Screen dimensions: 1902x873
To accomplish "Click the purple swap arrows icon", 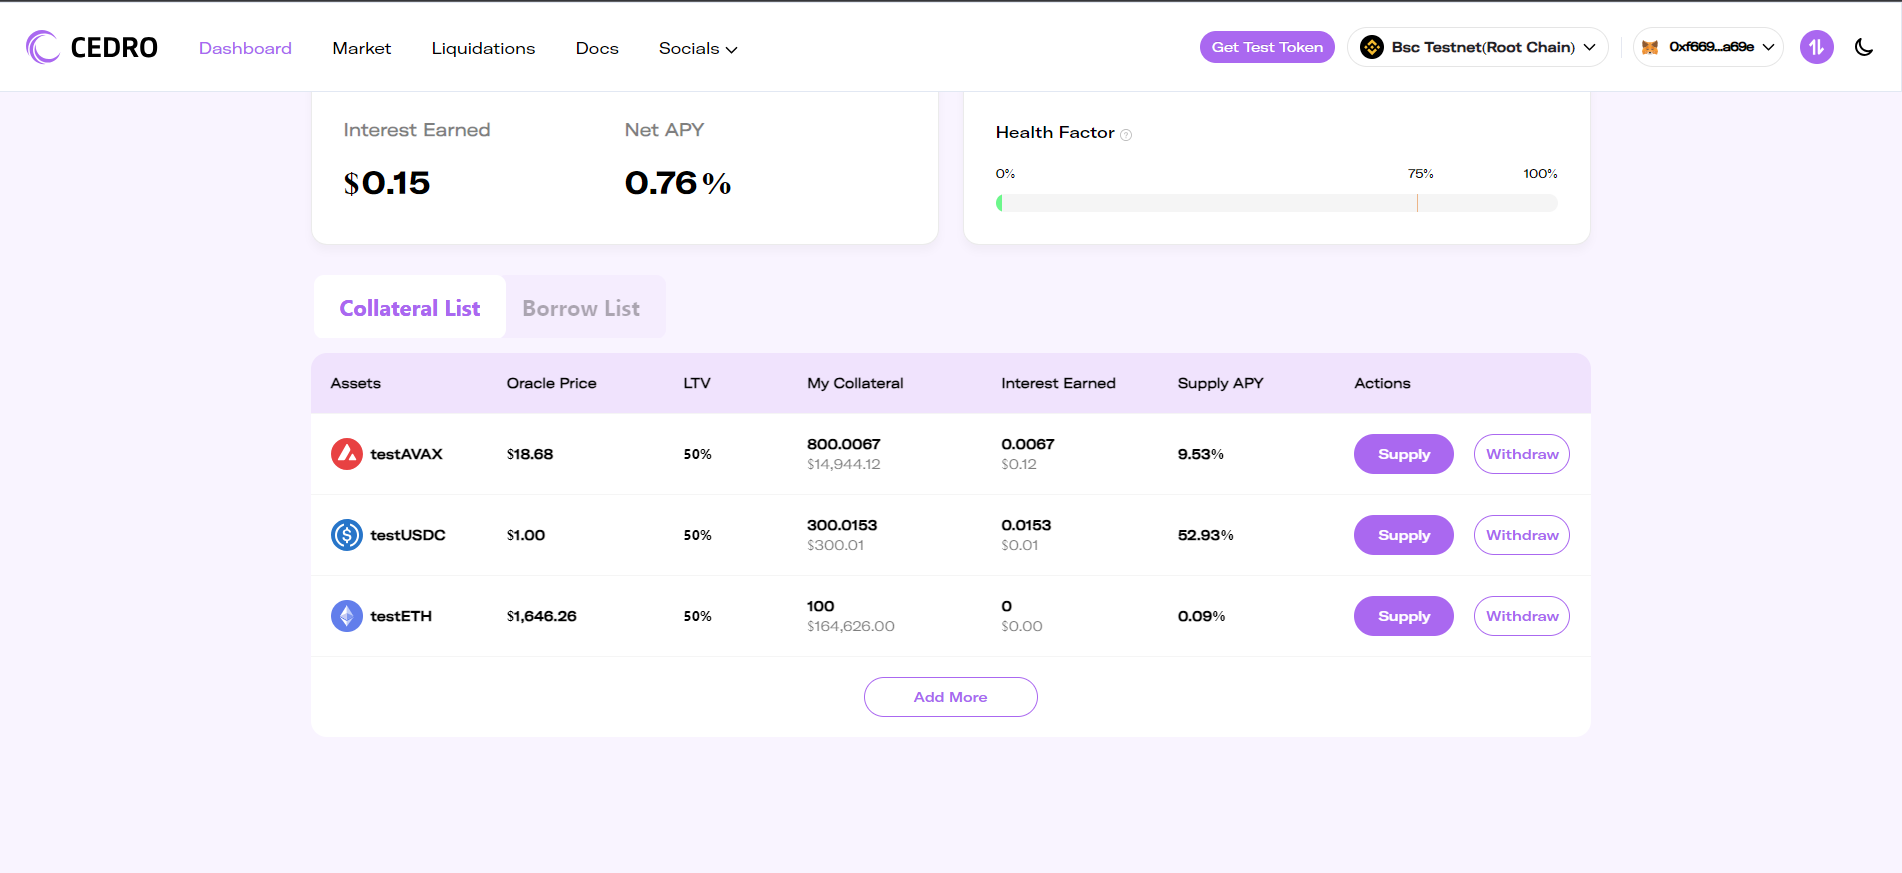I will click(1817, 47).
